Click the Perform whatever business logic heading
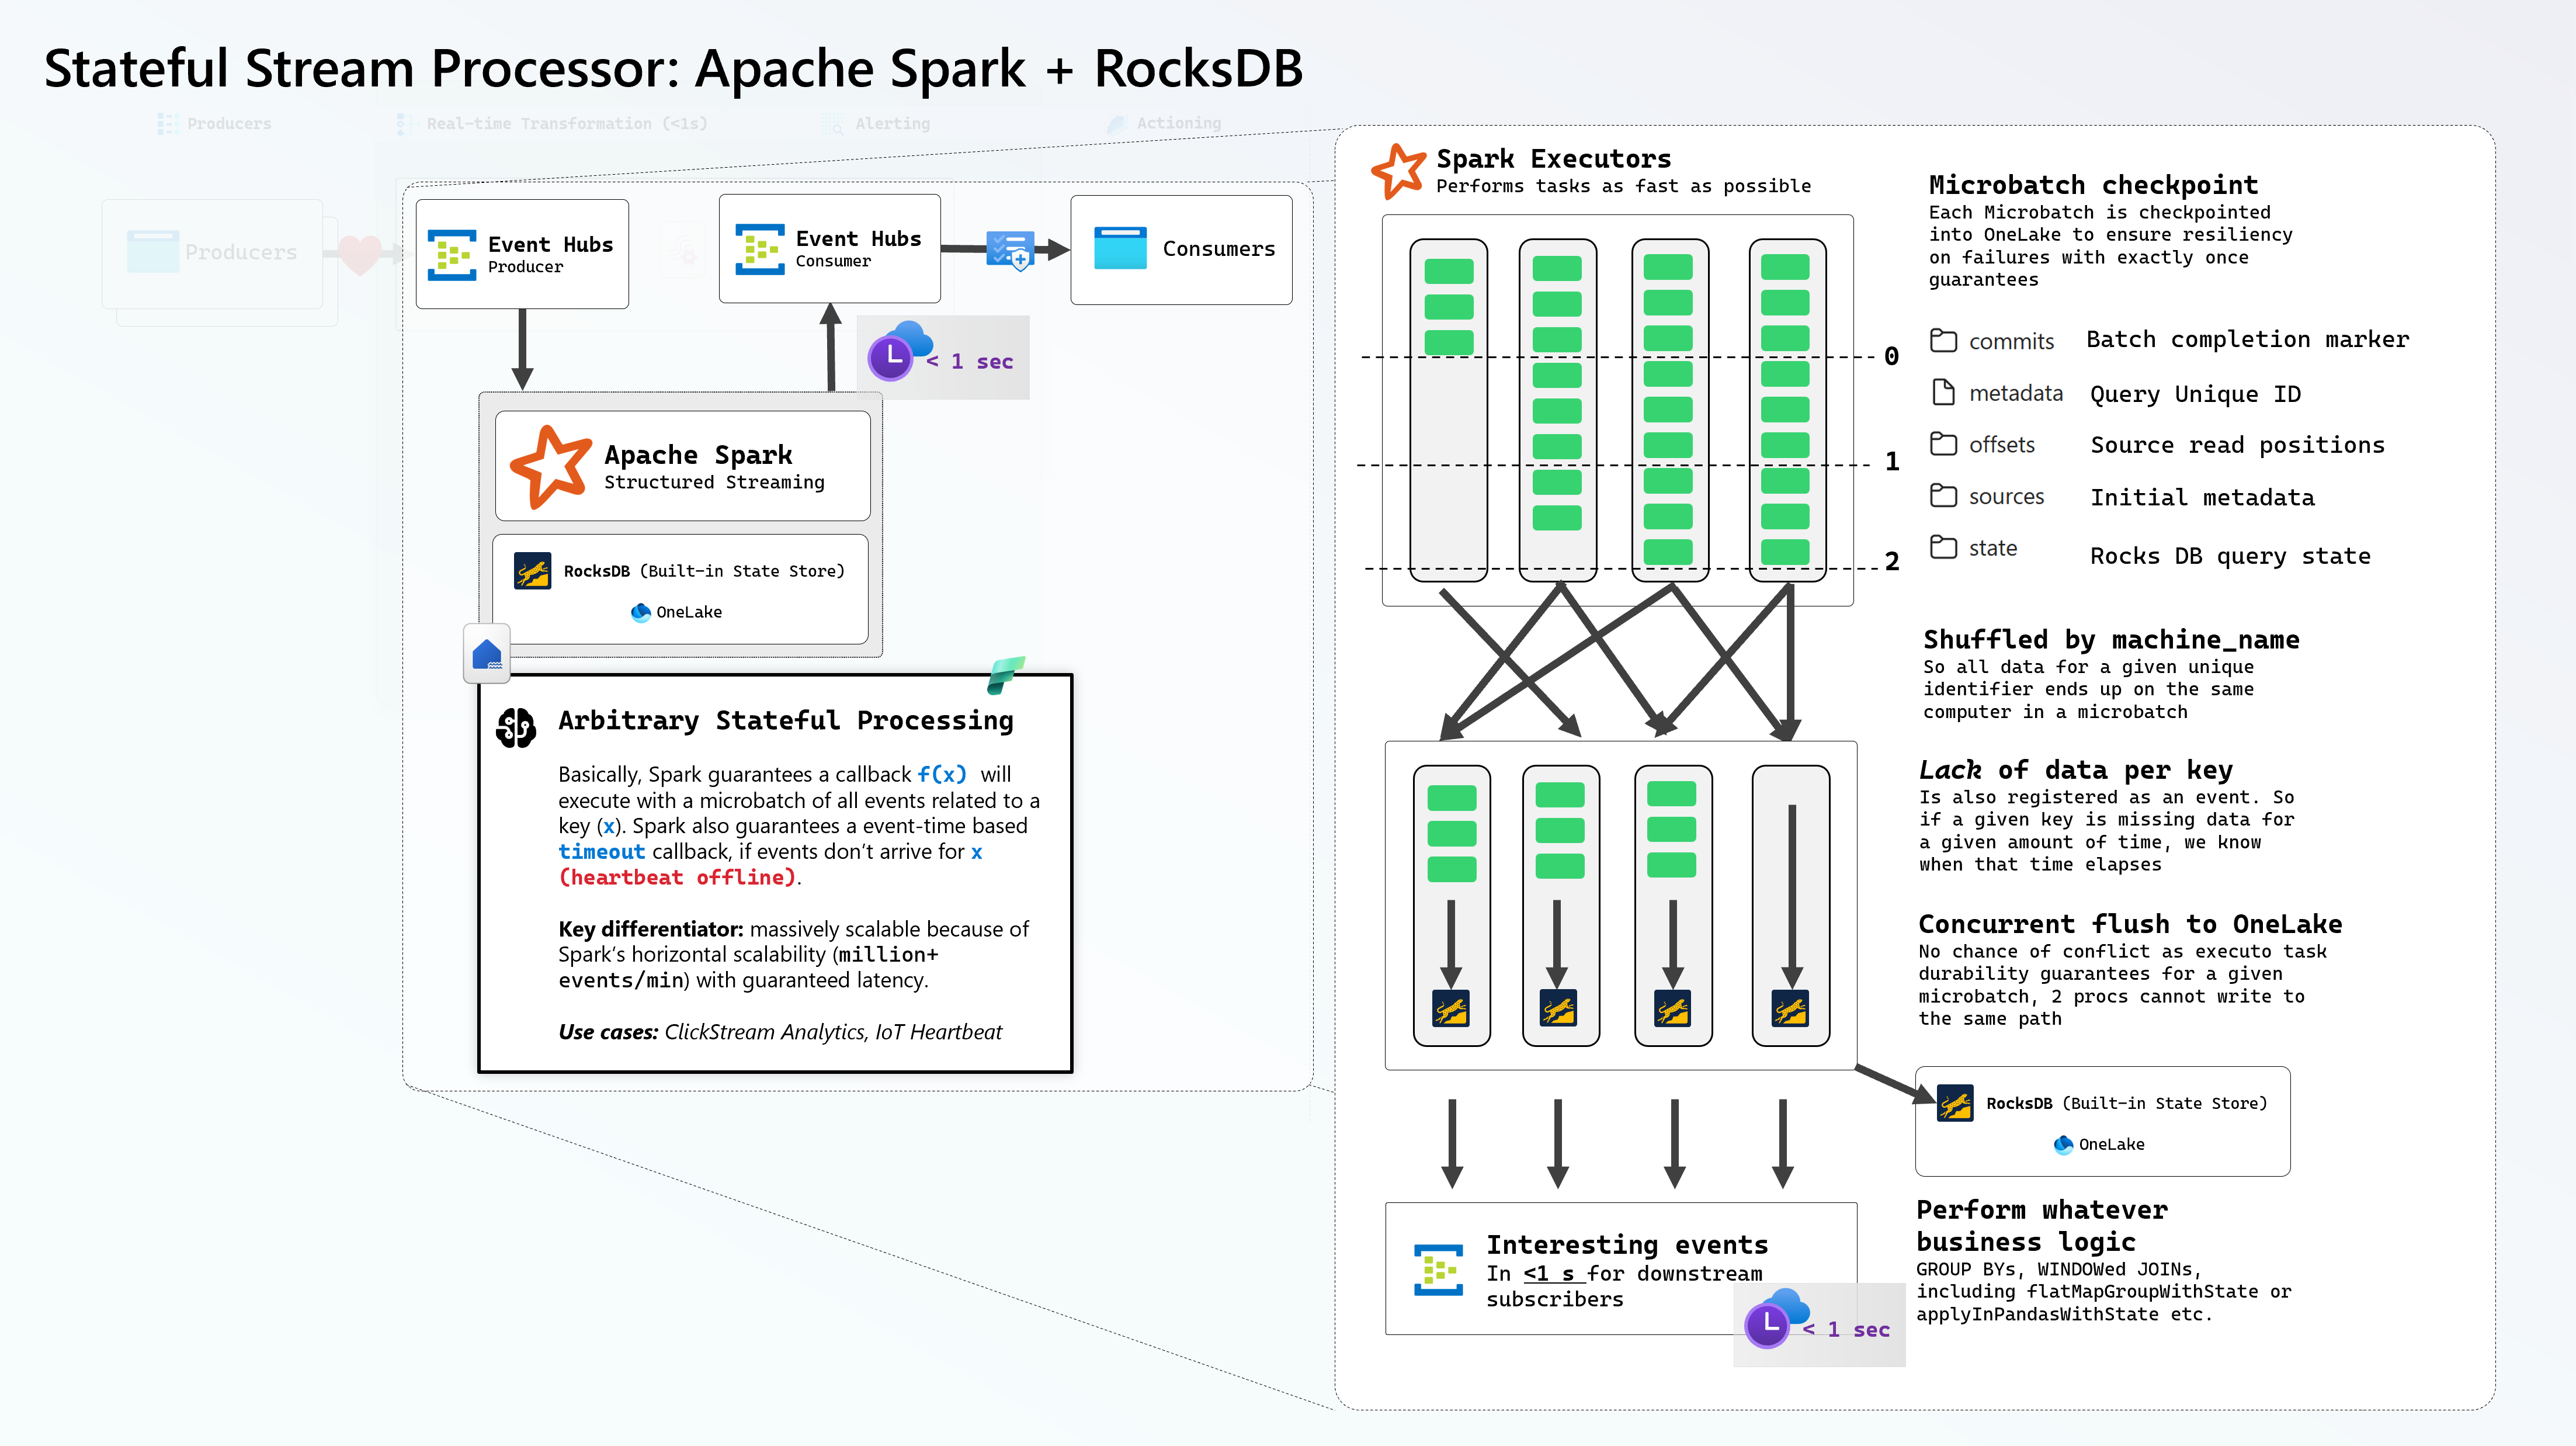Image resolution: width=2576 pixels, height=1446 pixels. pos(2042,1226)
